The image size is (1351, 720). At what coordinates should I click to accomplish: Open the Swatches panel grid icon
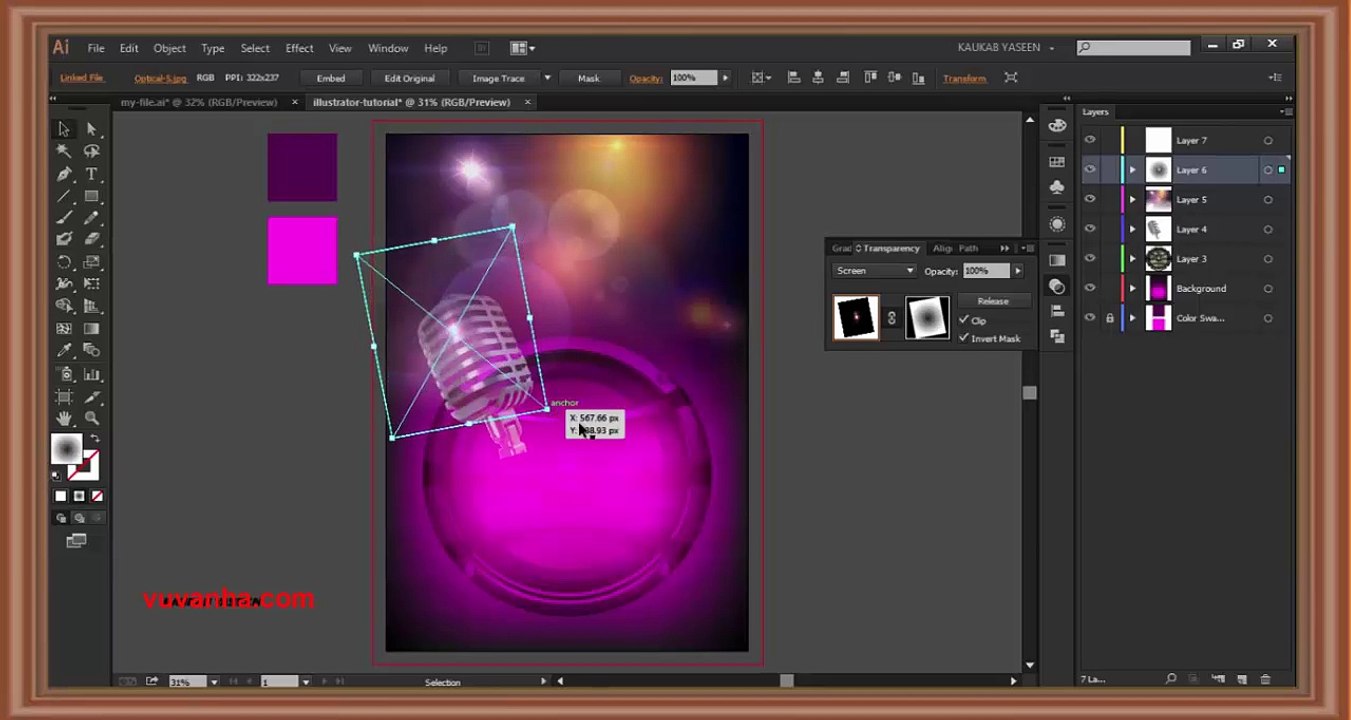pos(1057,161)
